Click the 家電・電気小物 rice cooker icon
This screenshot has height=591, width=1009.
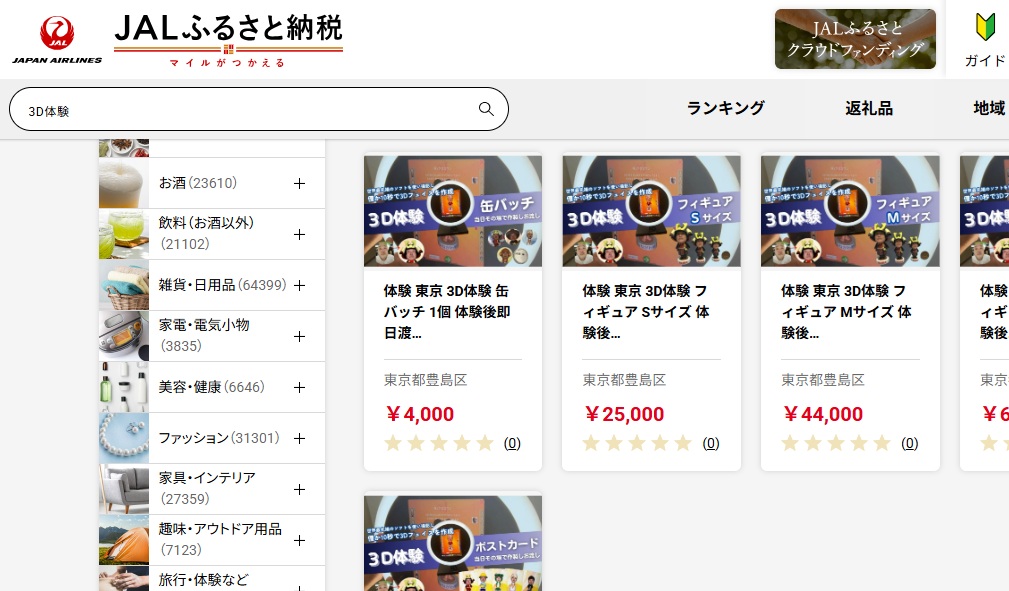124,336
